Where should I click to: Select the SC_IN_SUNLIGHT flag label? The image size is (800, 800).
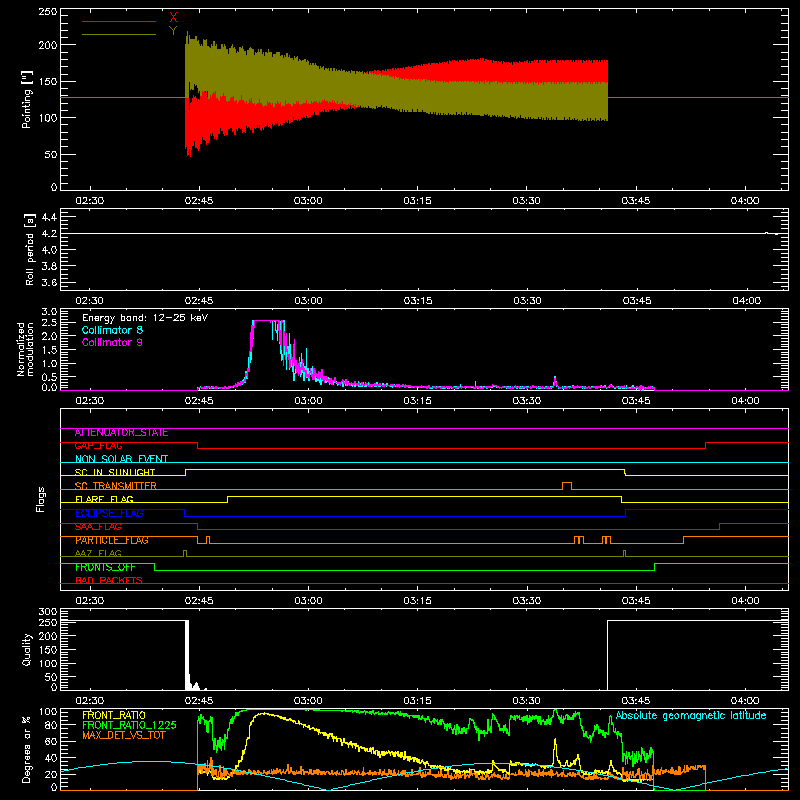pos(115,472)
